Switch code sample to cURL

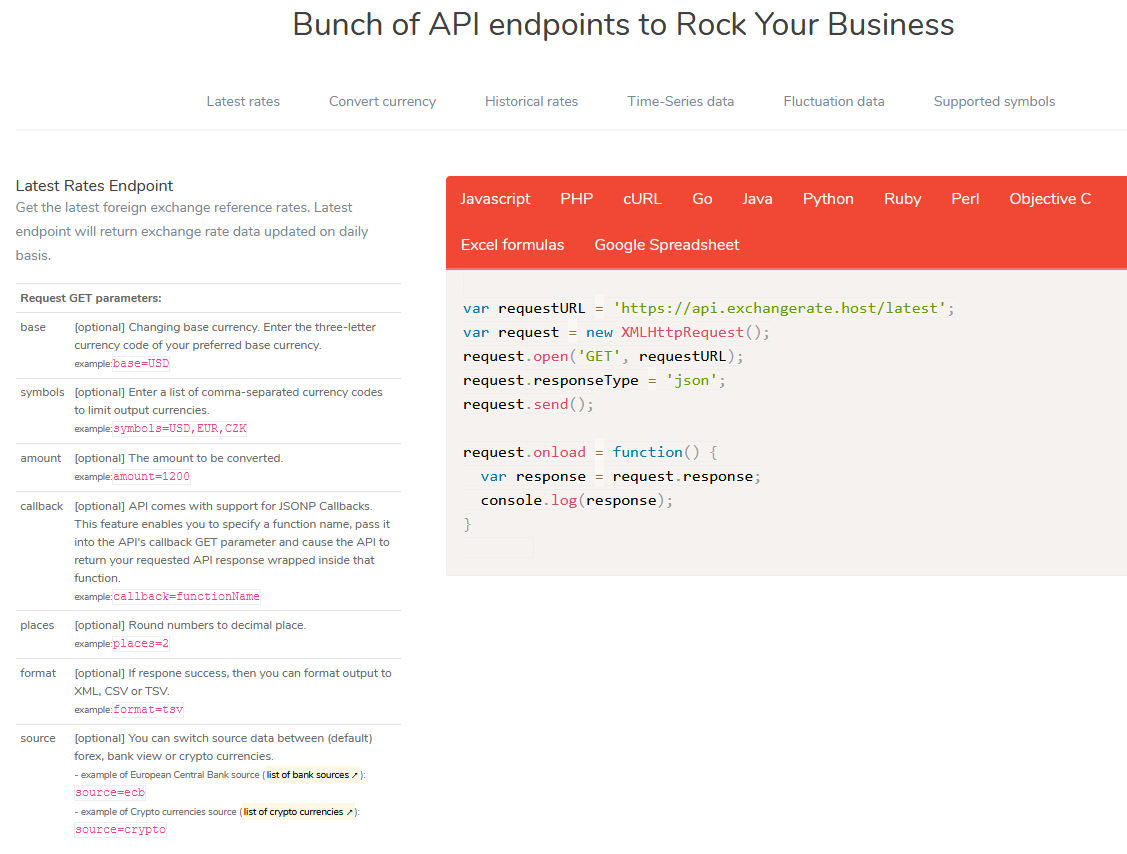(x=642, y=198)
